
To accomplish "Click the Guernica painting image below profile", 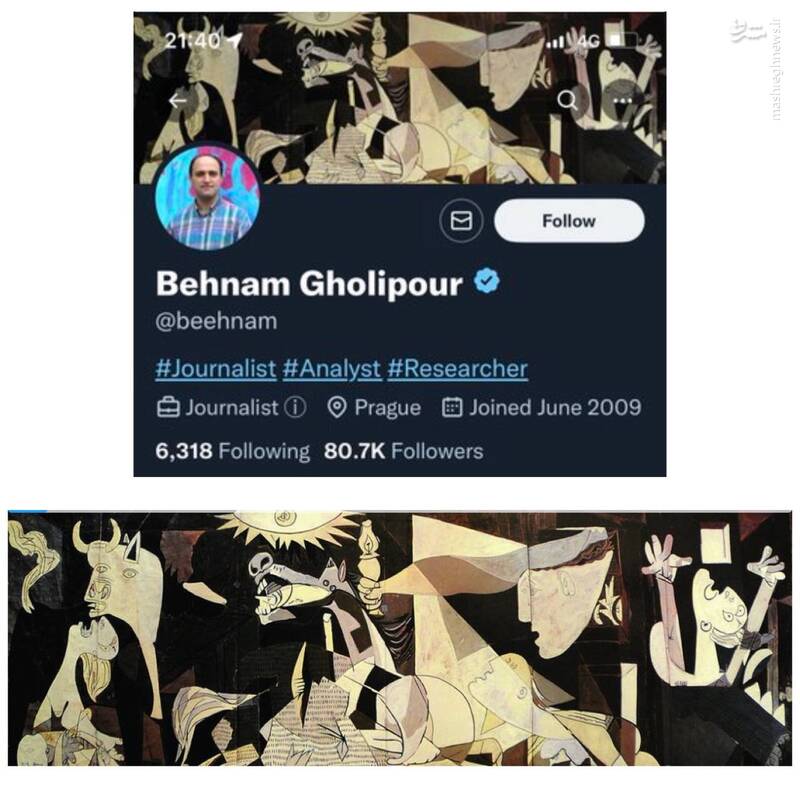I will 399,638.
